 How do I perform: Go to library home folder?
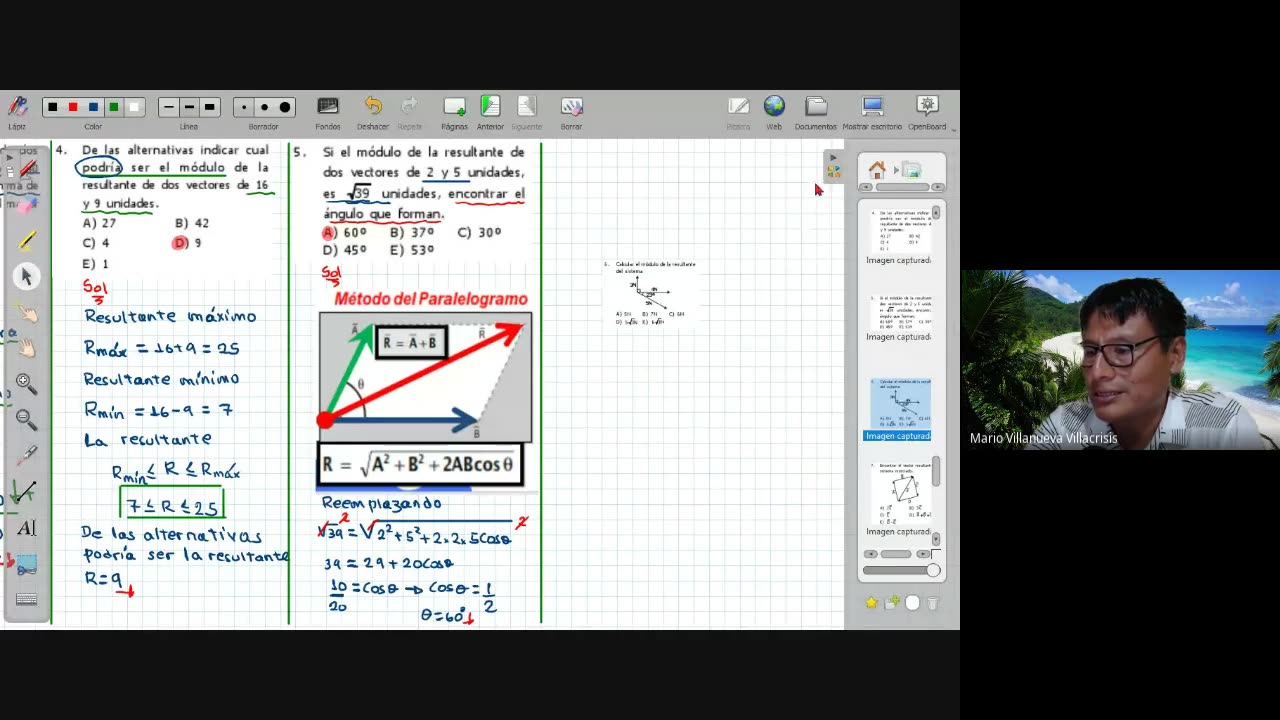click(877, 169)
